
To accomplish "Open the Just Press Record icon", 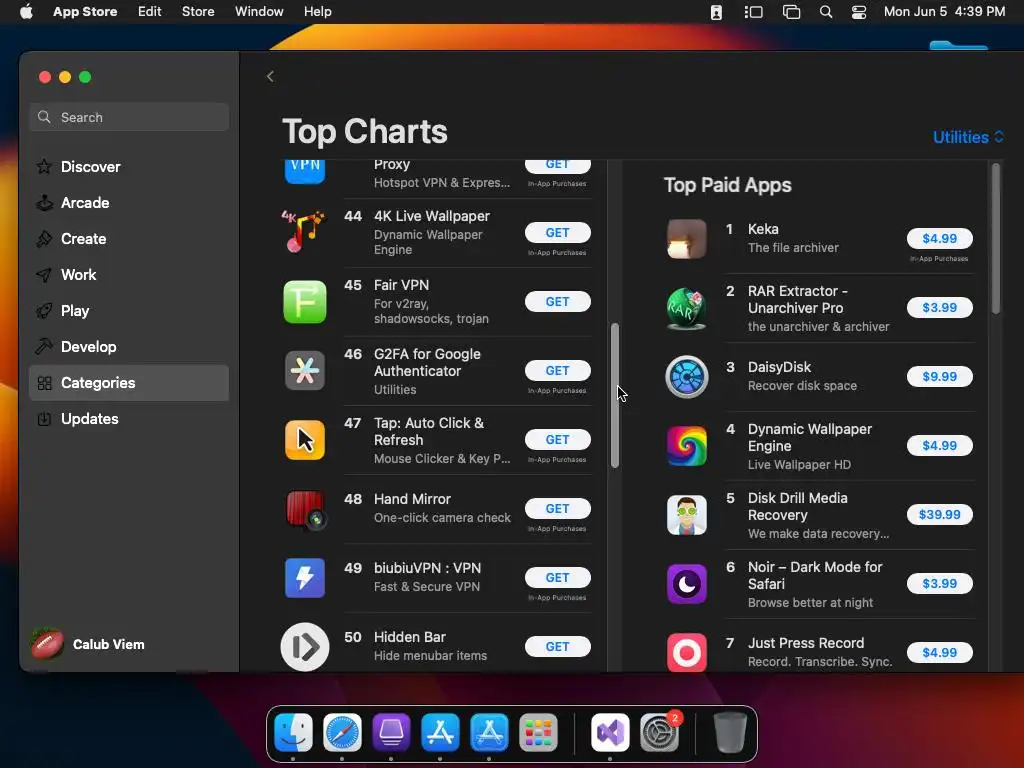I will tap(686, 652).
